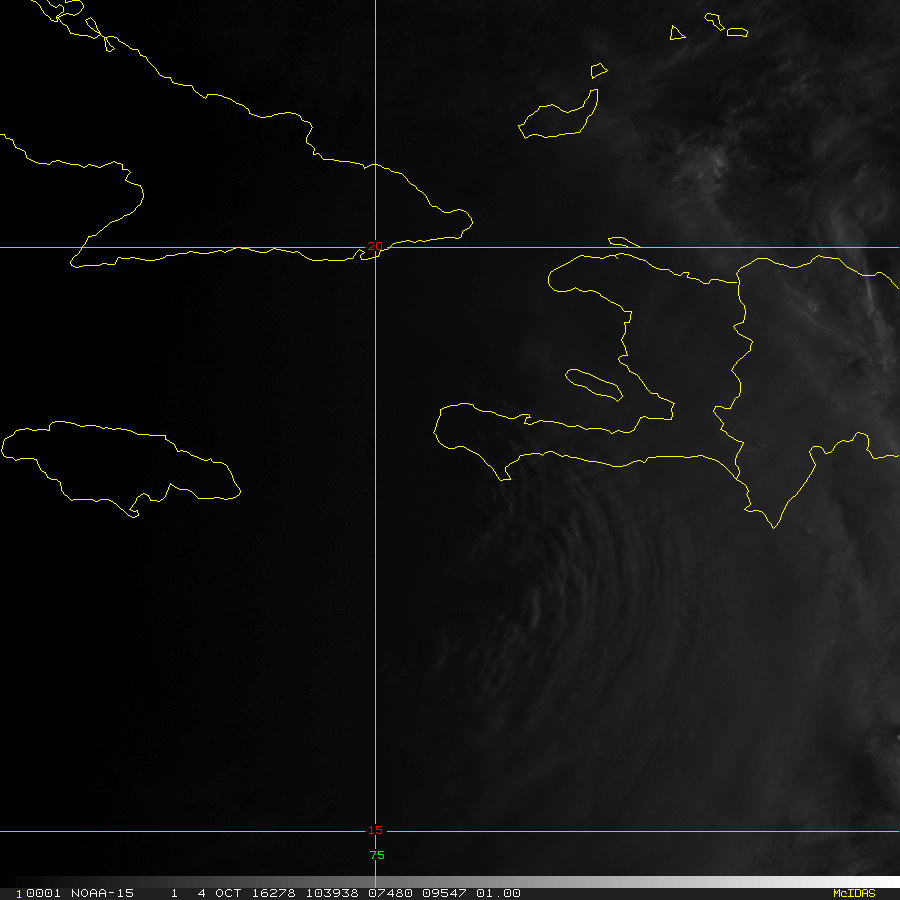Select the "09547" value in status line
900x900 pixels.
444,893
